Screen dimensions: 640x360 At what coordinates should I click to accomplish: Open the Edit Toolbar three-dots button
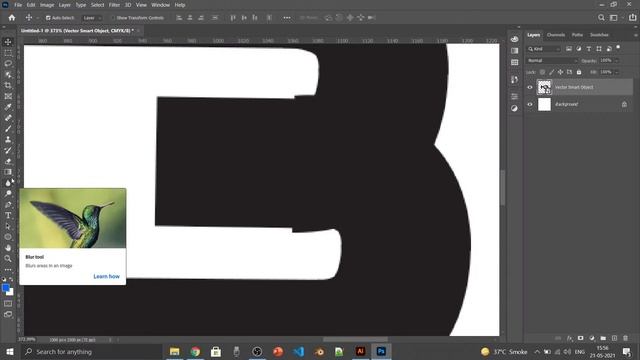pyautogui.click(x=8, y=269)
